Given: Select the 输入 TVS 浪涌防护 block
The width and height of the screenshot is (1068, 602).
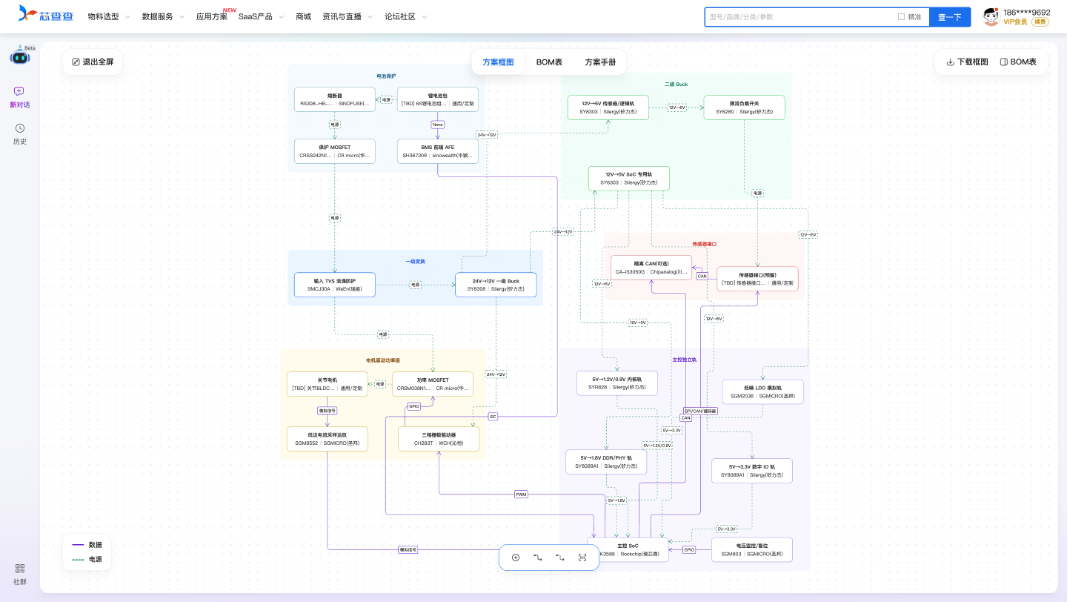Looking at the screenshot, I should tap(334, 285).
